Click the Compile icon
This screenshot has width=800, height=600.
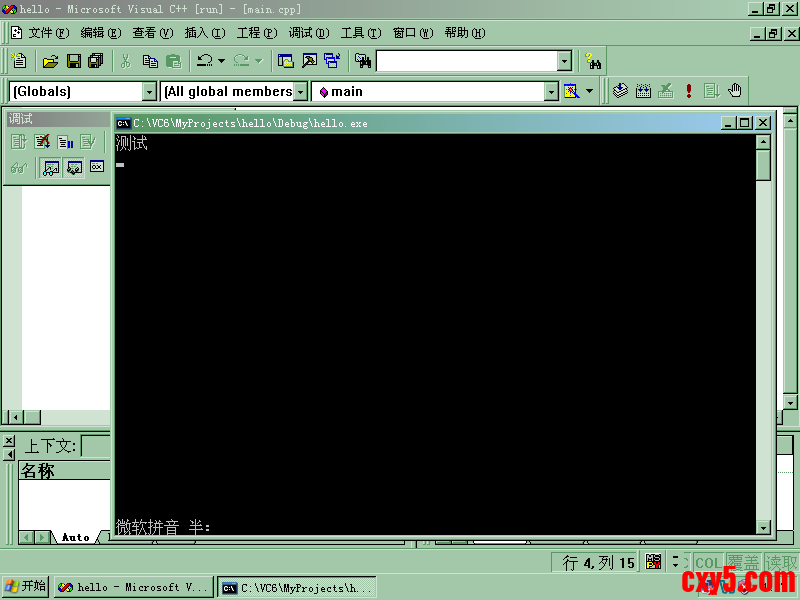620,91
